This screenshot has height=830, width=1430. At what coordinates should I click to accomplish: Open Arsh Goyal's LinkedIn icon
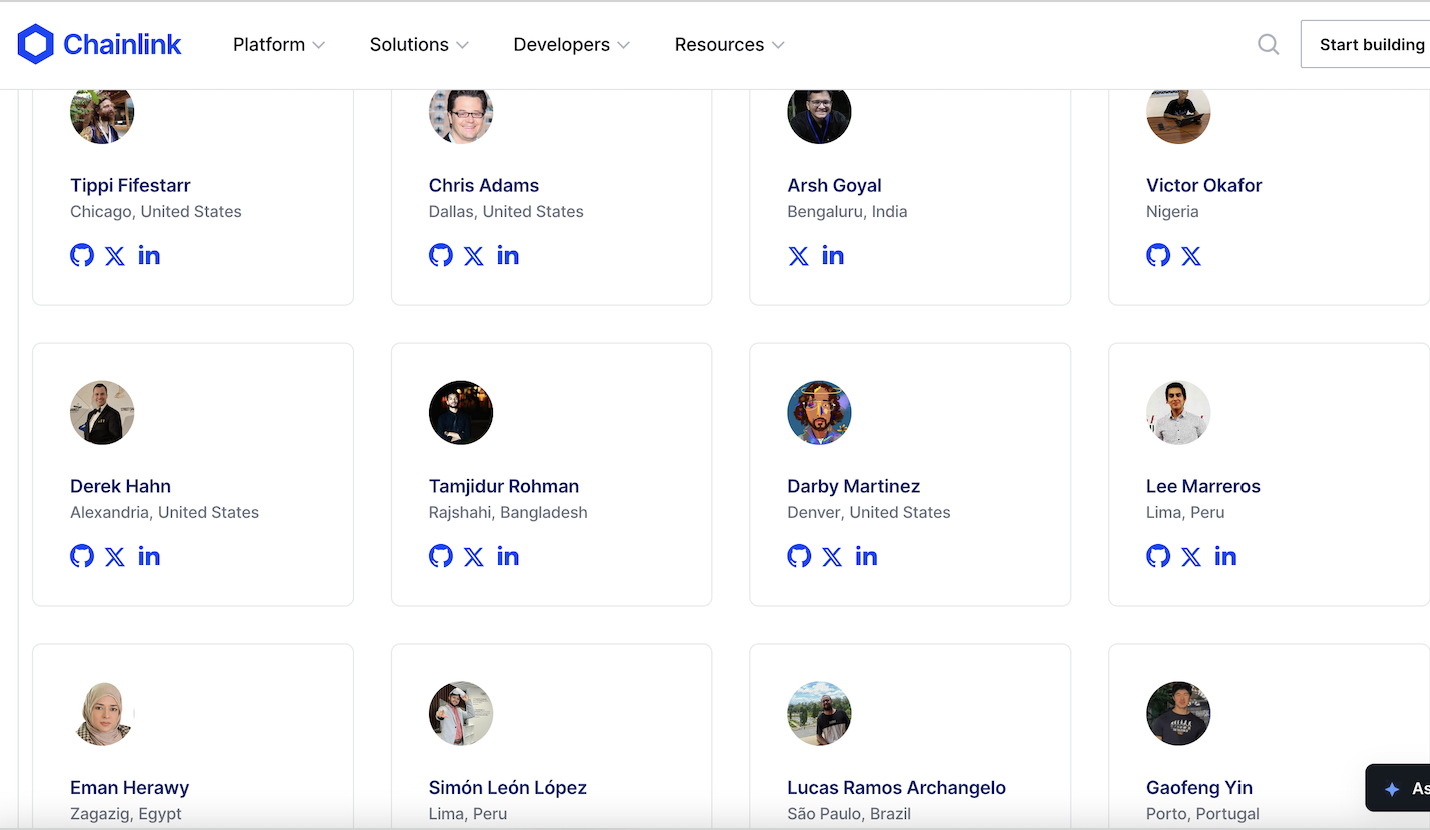[833, 255]
